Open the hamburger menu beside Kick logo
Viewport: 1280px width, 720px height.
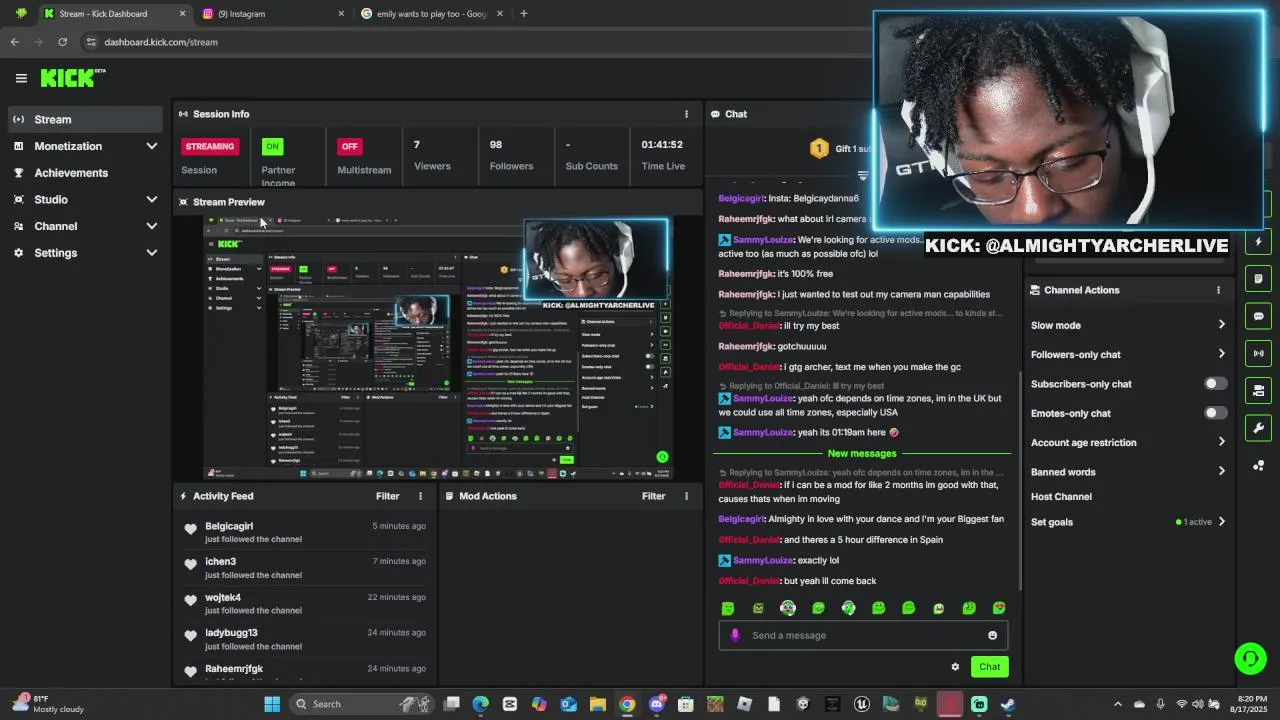pos(21,78)
